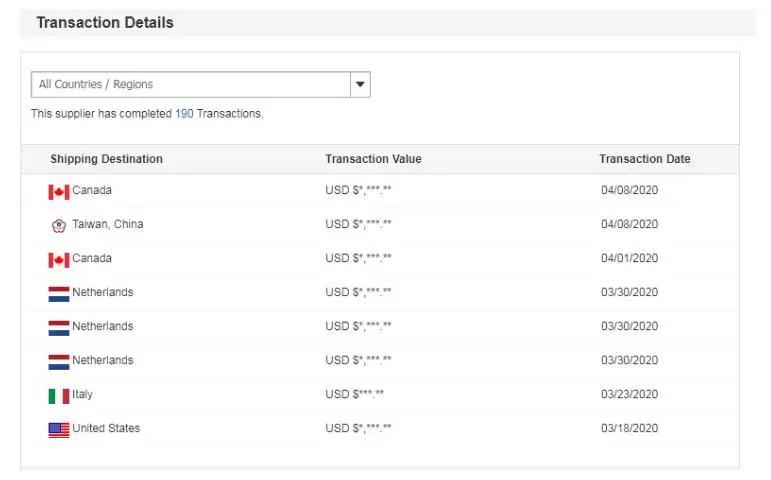Click the Transaction Value column header
This screenshot has width=771, height=480.
pos(373,159)
